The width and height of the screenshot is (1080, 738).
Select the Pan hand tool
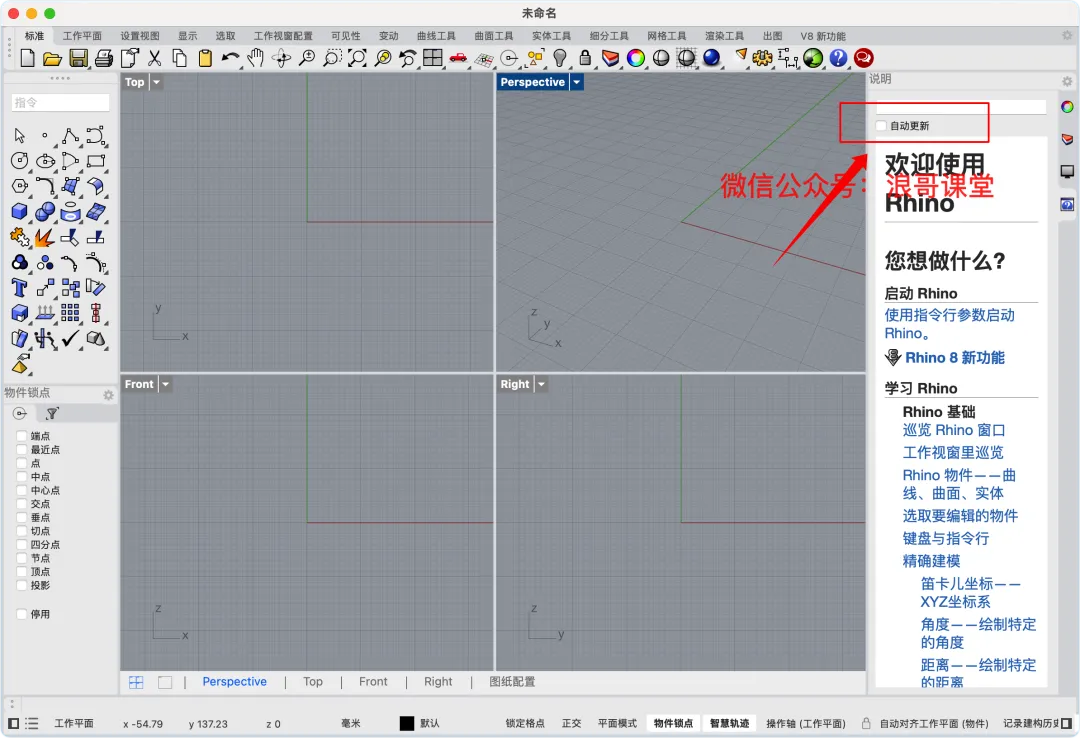coord(256,59)
